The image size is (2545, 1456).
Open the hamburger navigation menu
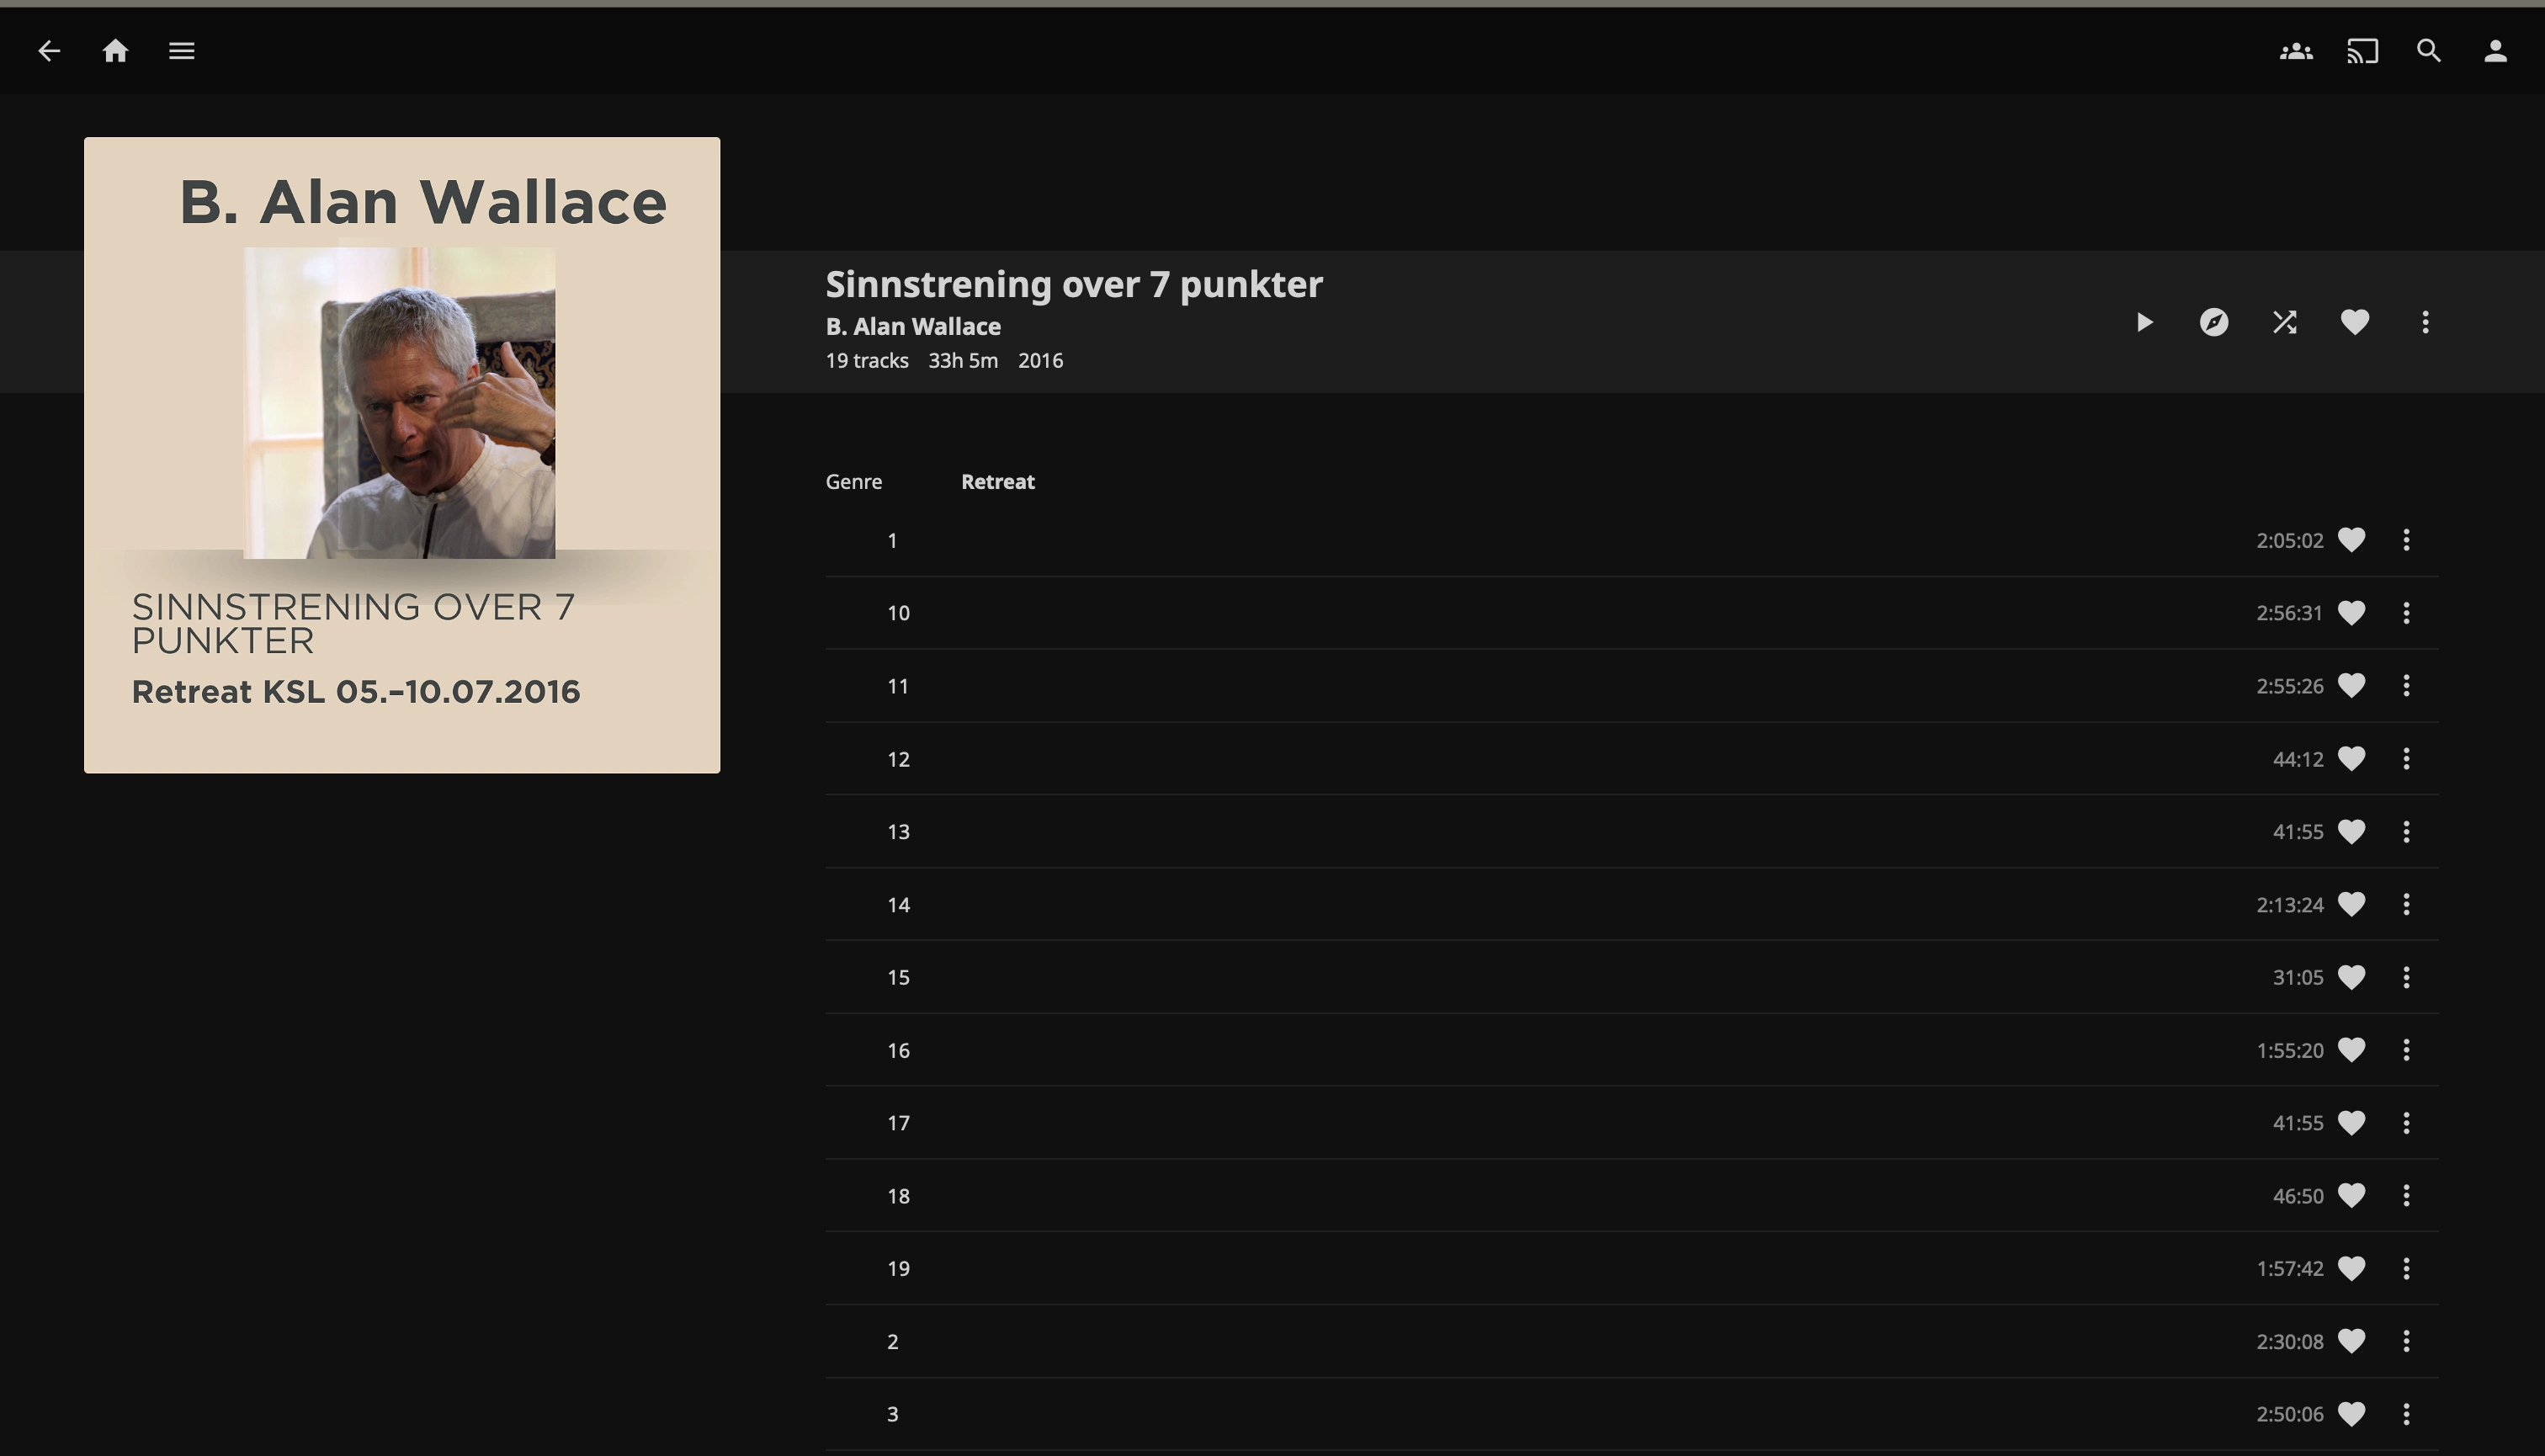point(181,51)
